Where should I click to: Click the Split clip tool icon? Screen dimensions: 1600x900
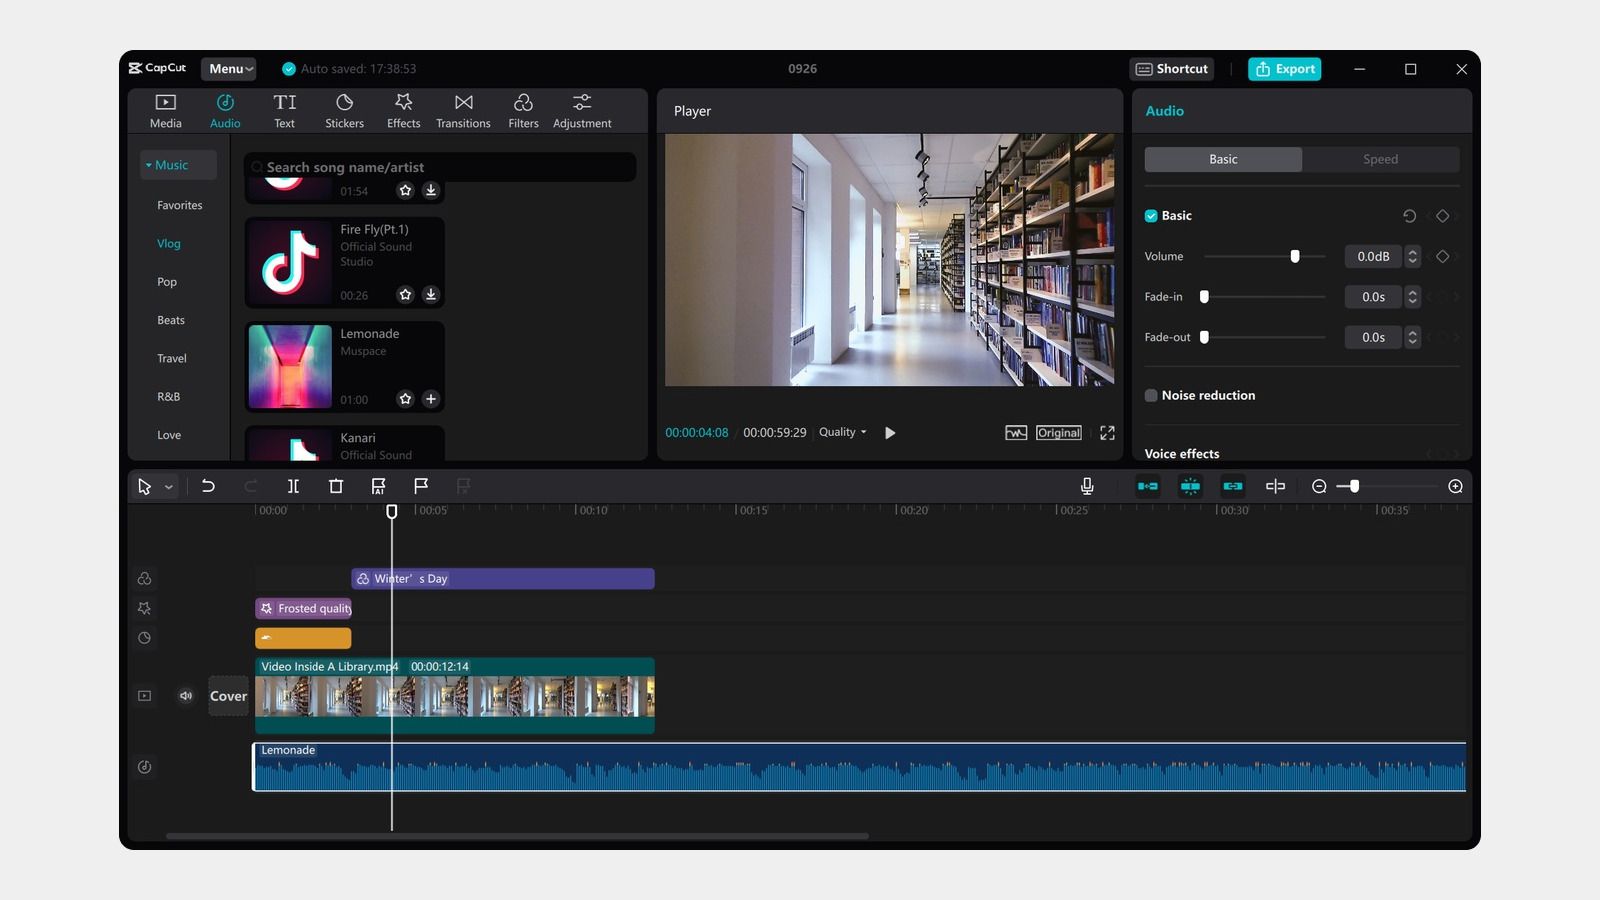[x=293, y=486]
